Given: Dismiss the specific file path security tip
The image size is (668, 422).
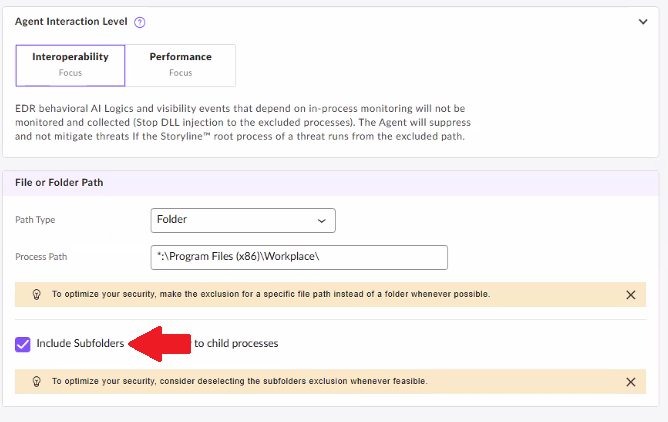Looking at the screenshot, I should pyautogui.click(x=631, y=295).
